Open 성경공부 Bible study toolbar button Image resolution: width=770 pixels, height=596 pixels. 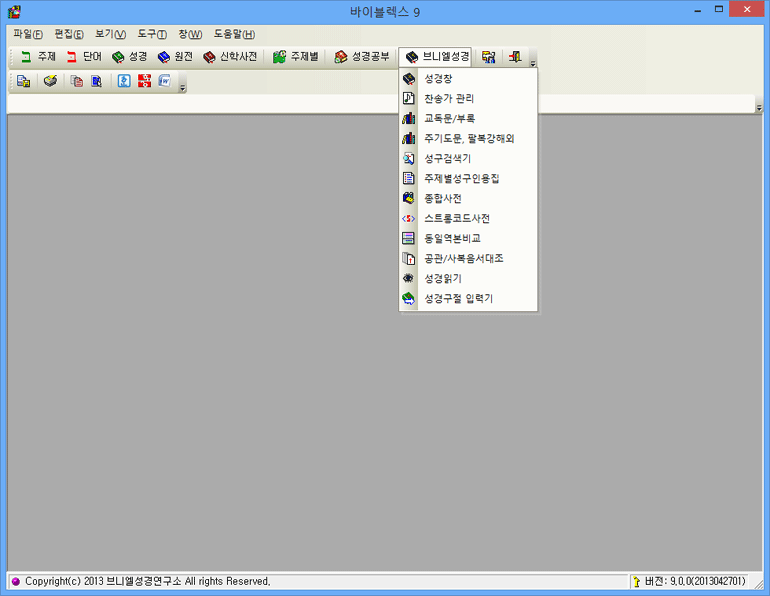coord(362,57)
